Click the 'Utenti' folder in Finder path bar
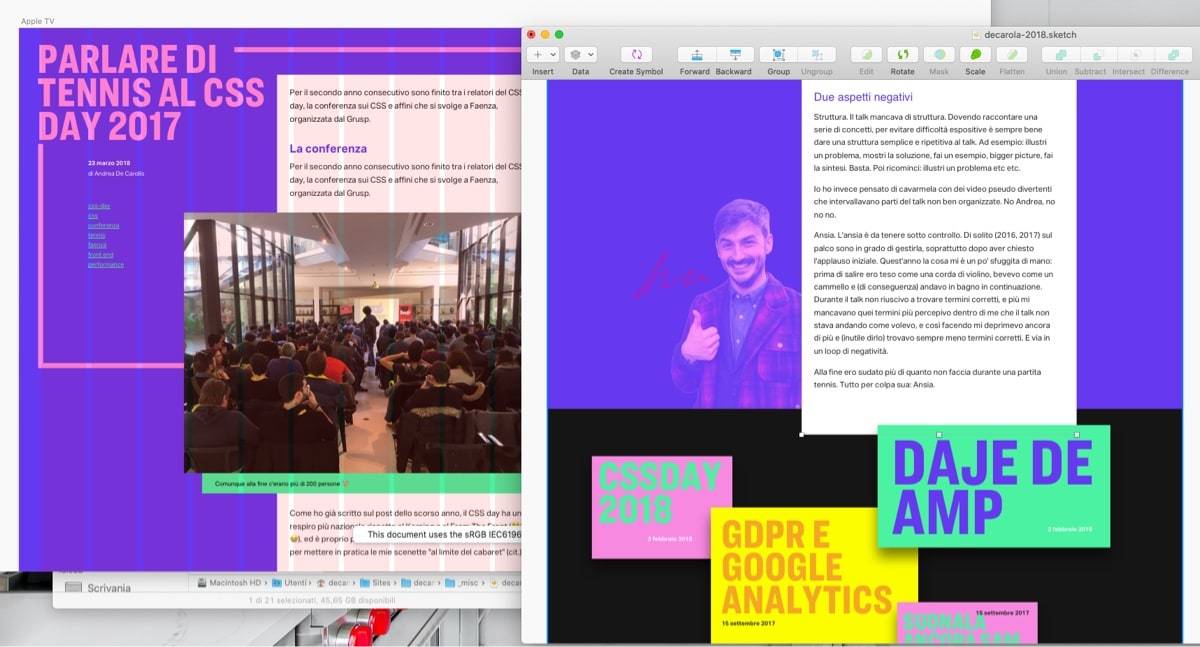1200x647 pixels. click(x=297, y=583)
